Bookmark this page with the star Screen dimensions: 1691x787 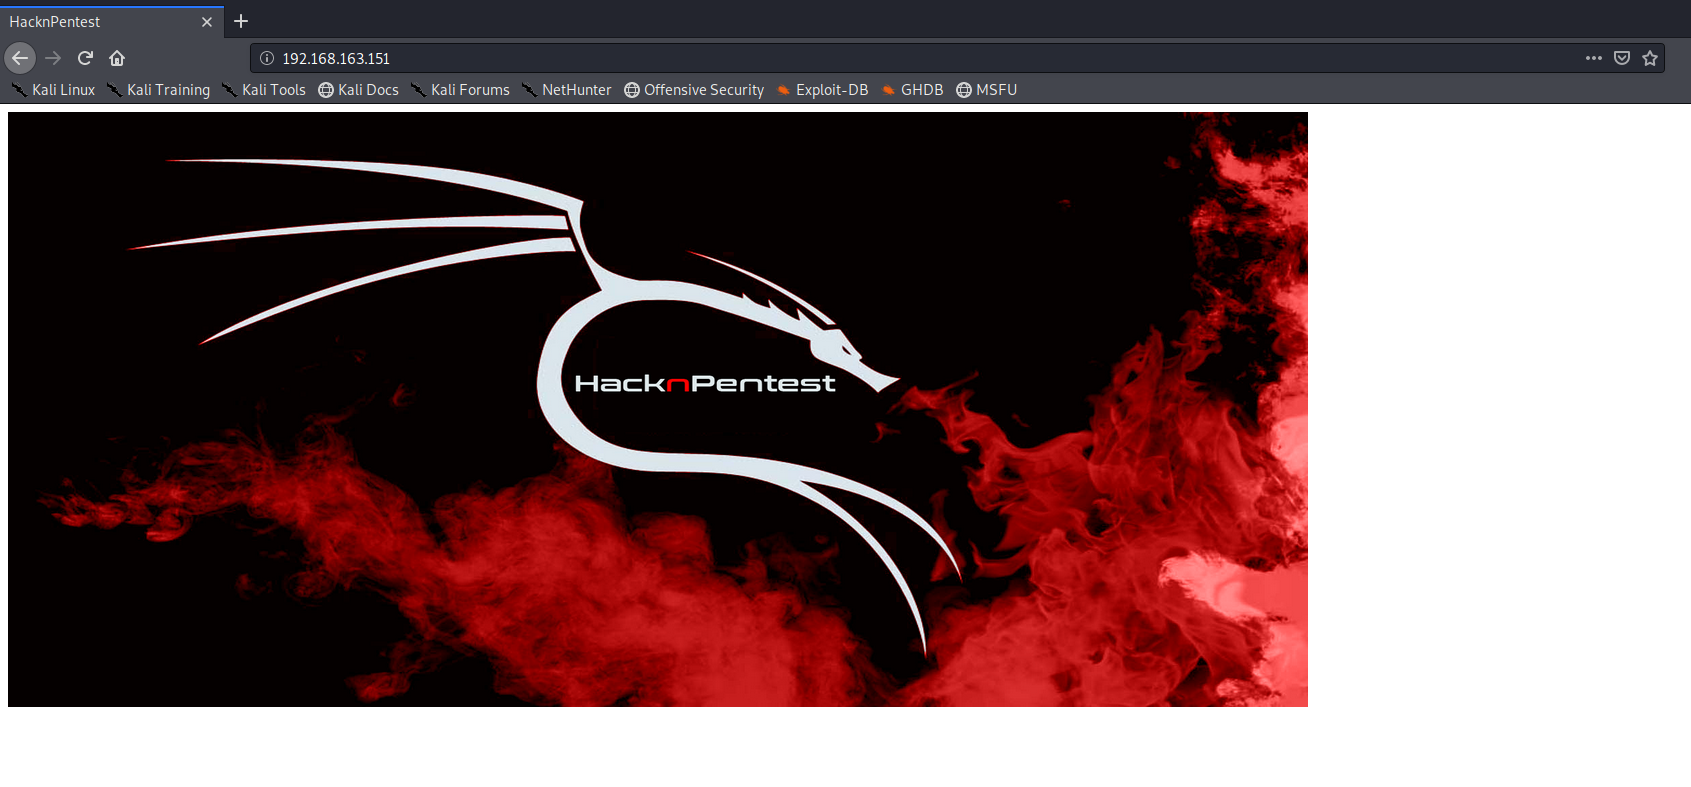[1650, 58]
